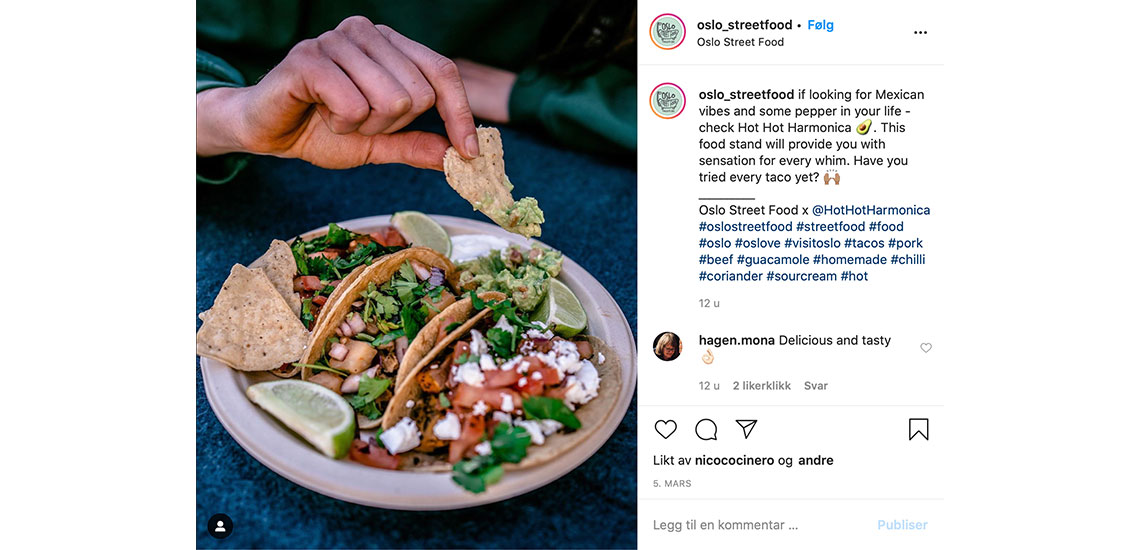This screenshot has height=550, width=1140.
Task: Open the #sourcream hashtag
Action: (x=801, y=276)
